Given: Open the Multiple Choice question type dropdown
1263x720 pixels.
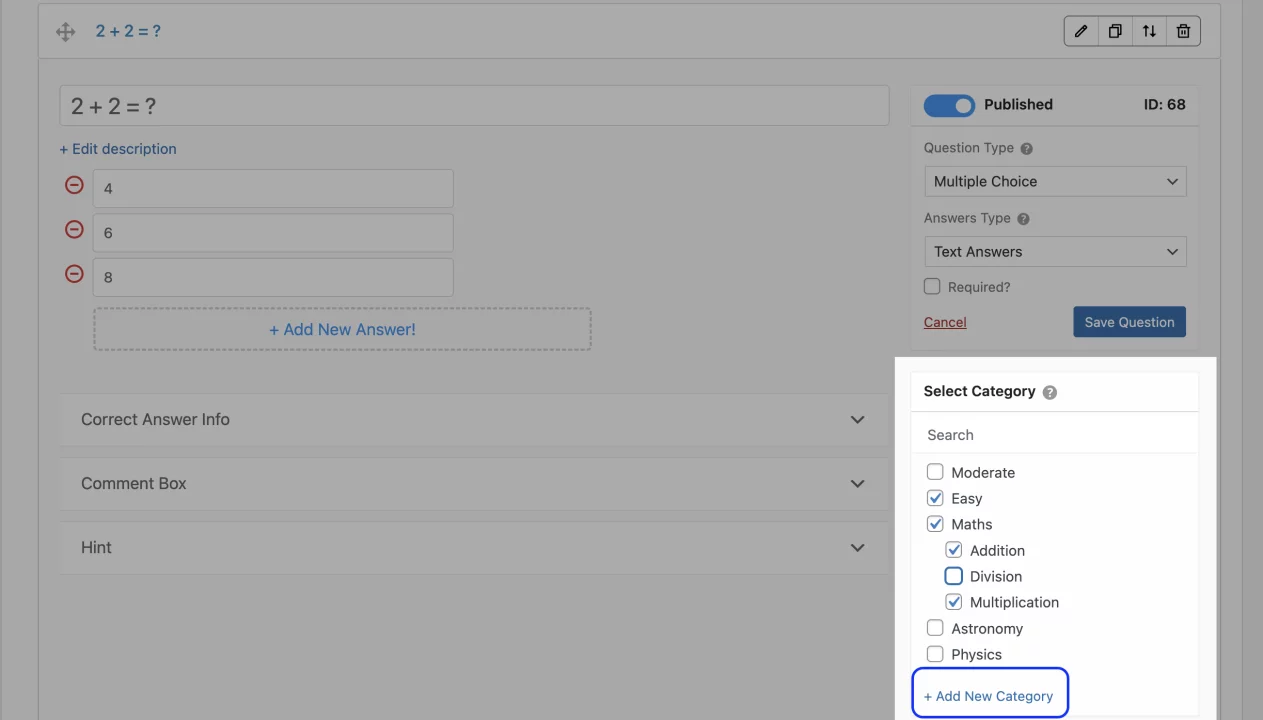Looking at the screenshot, I should point(1055,181).
